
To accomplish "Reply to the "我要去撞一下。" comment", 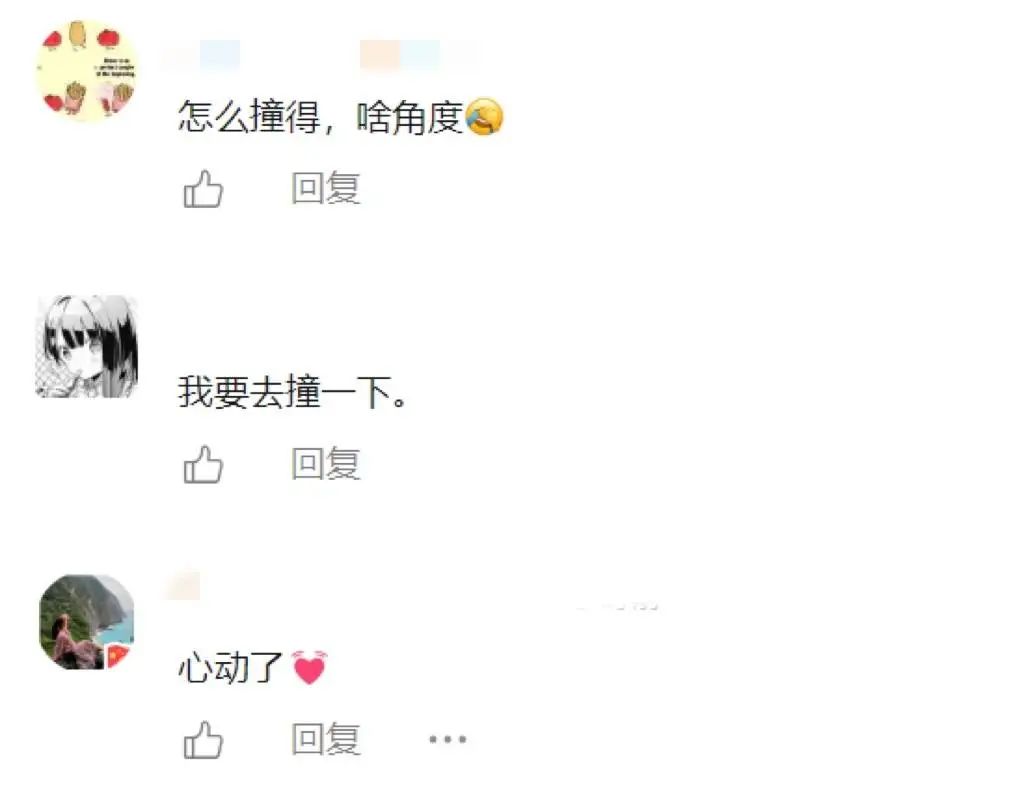I will 326,464.
